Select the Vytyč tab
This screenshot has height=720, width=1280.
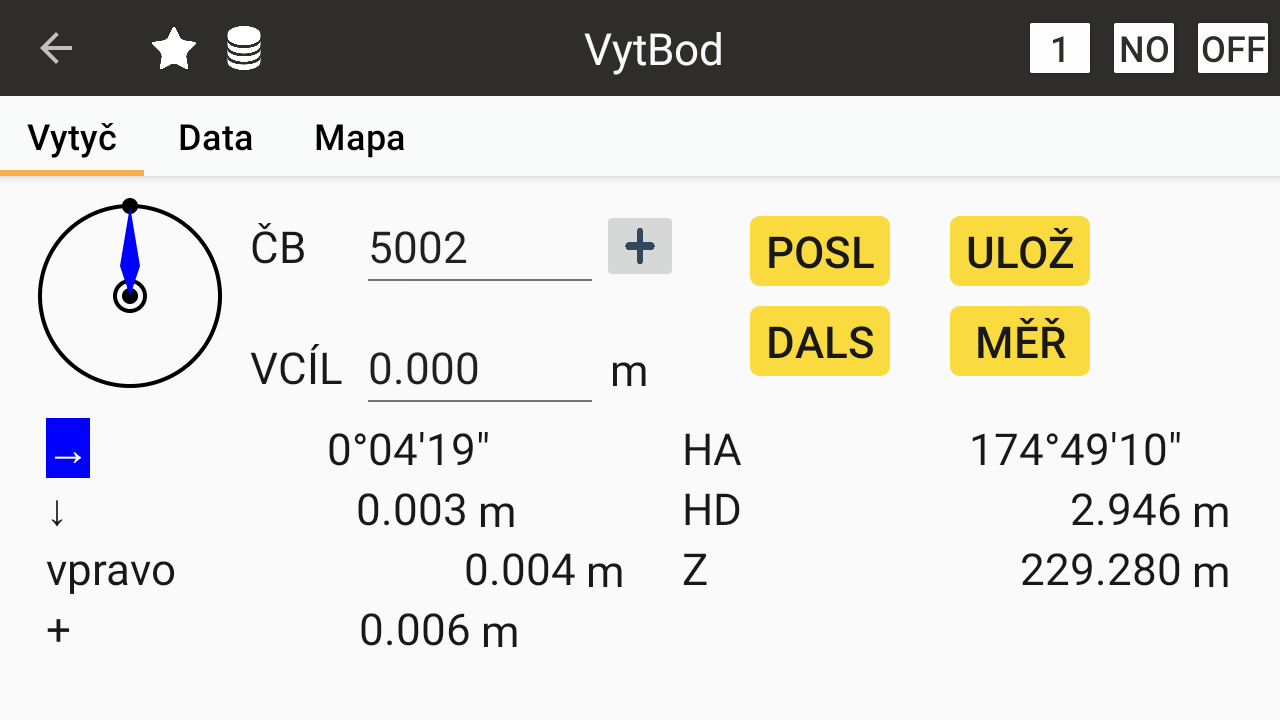pyautogui.click(x=72, y=138)
